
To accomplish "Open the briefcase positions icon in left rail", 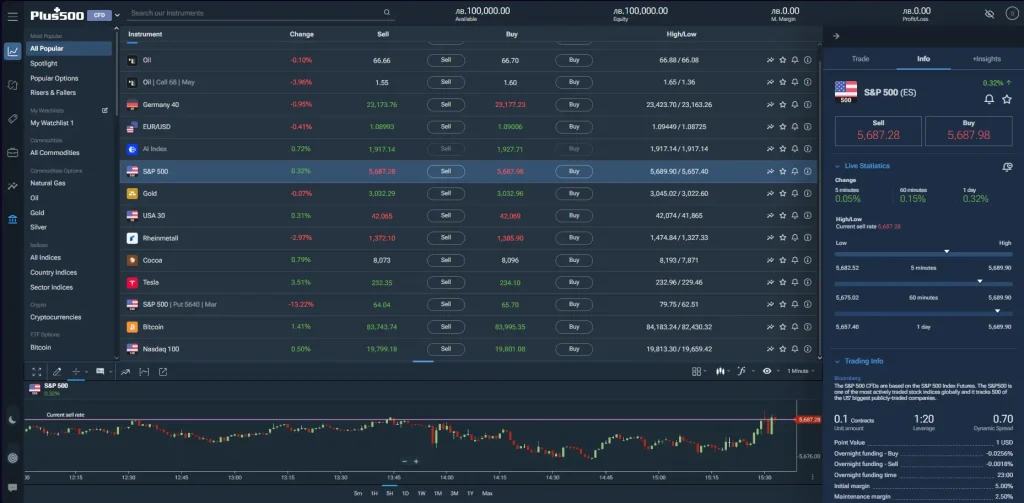I will pyautogui.click(x=12, y=152).
